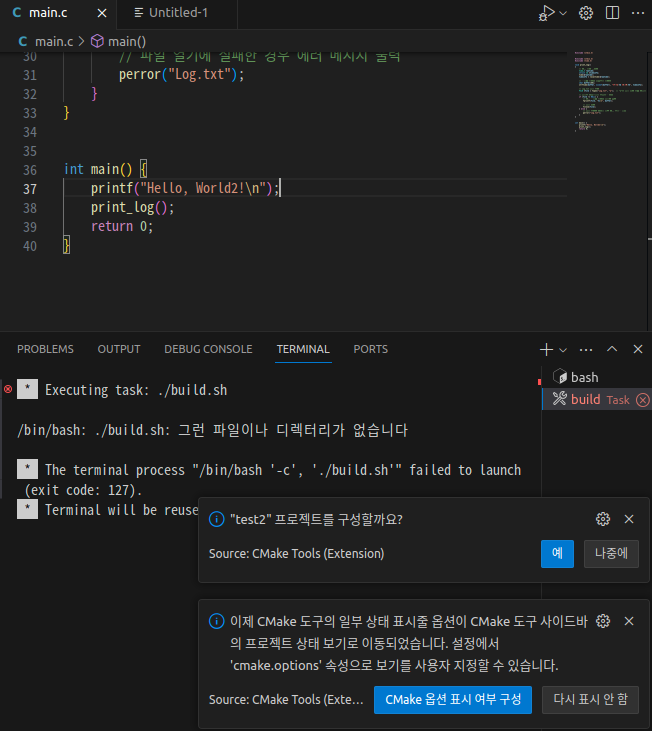Click the perror("Log.txt"); line

tap(181, 75)
